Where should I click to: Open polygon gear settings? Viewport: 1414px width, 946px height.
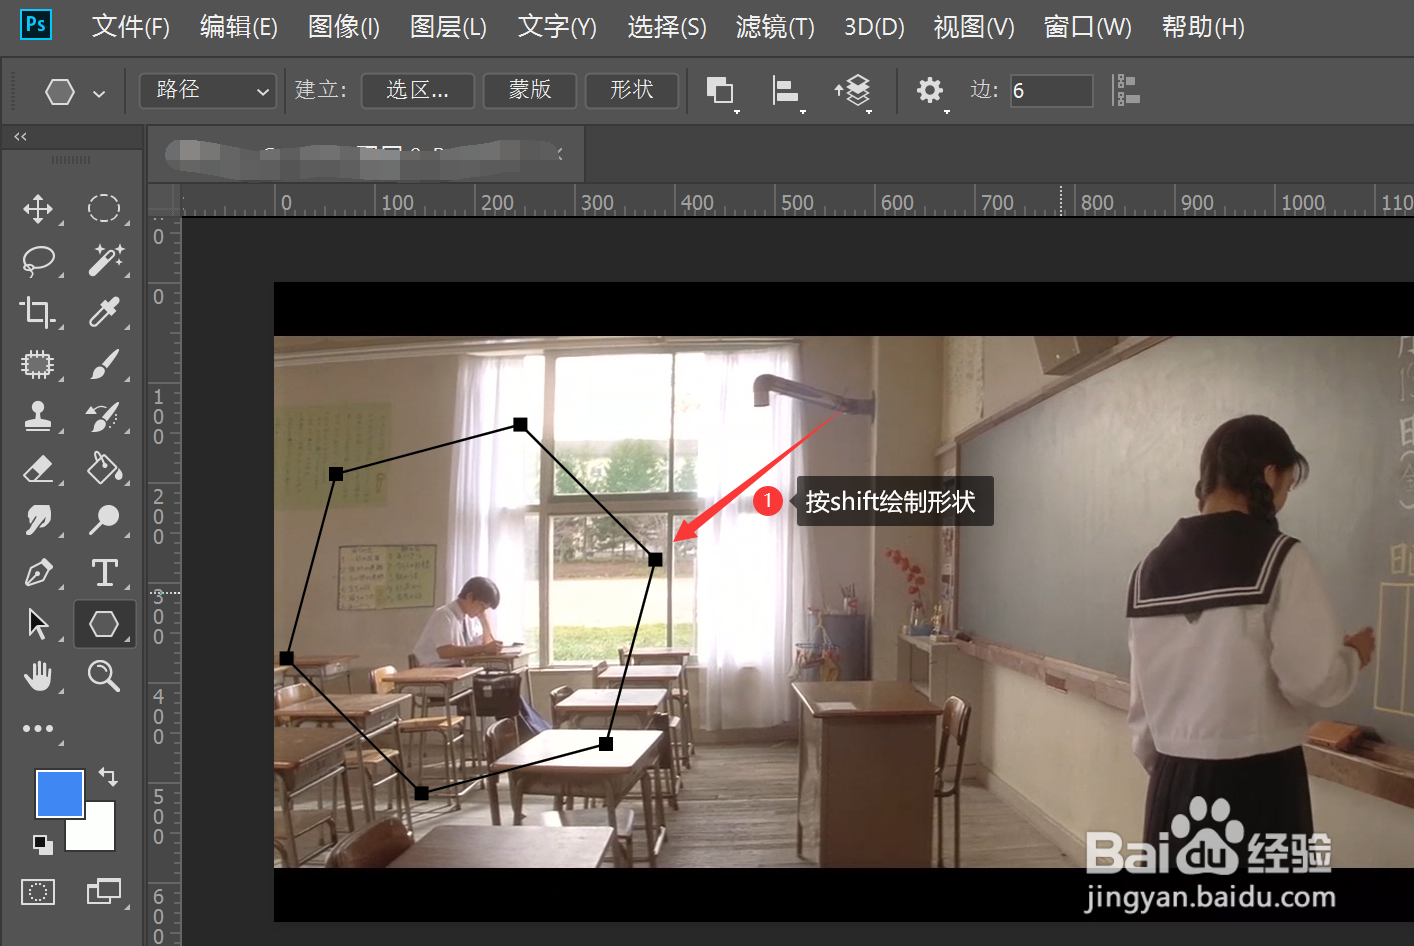click(931, 91)
